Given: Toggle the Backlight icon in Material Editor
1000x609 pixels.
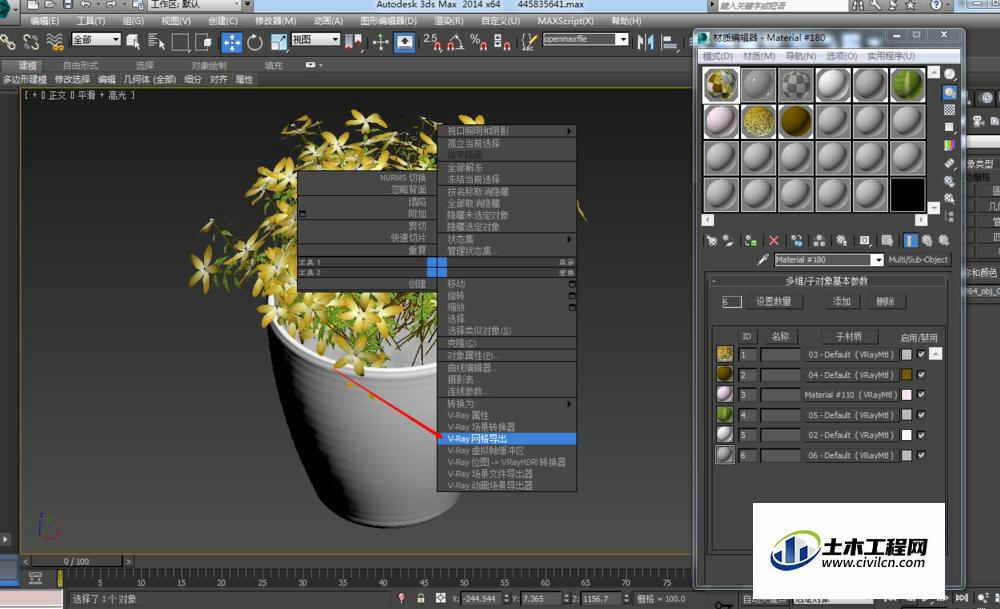Looking at the screenshot, I should click(x=950, y=92).
